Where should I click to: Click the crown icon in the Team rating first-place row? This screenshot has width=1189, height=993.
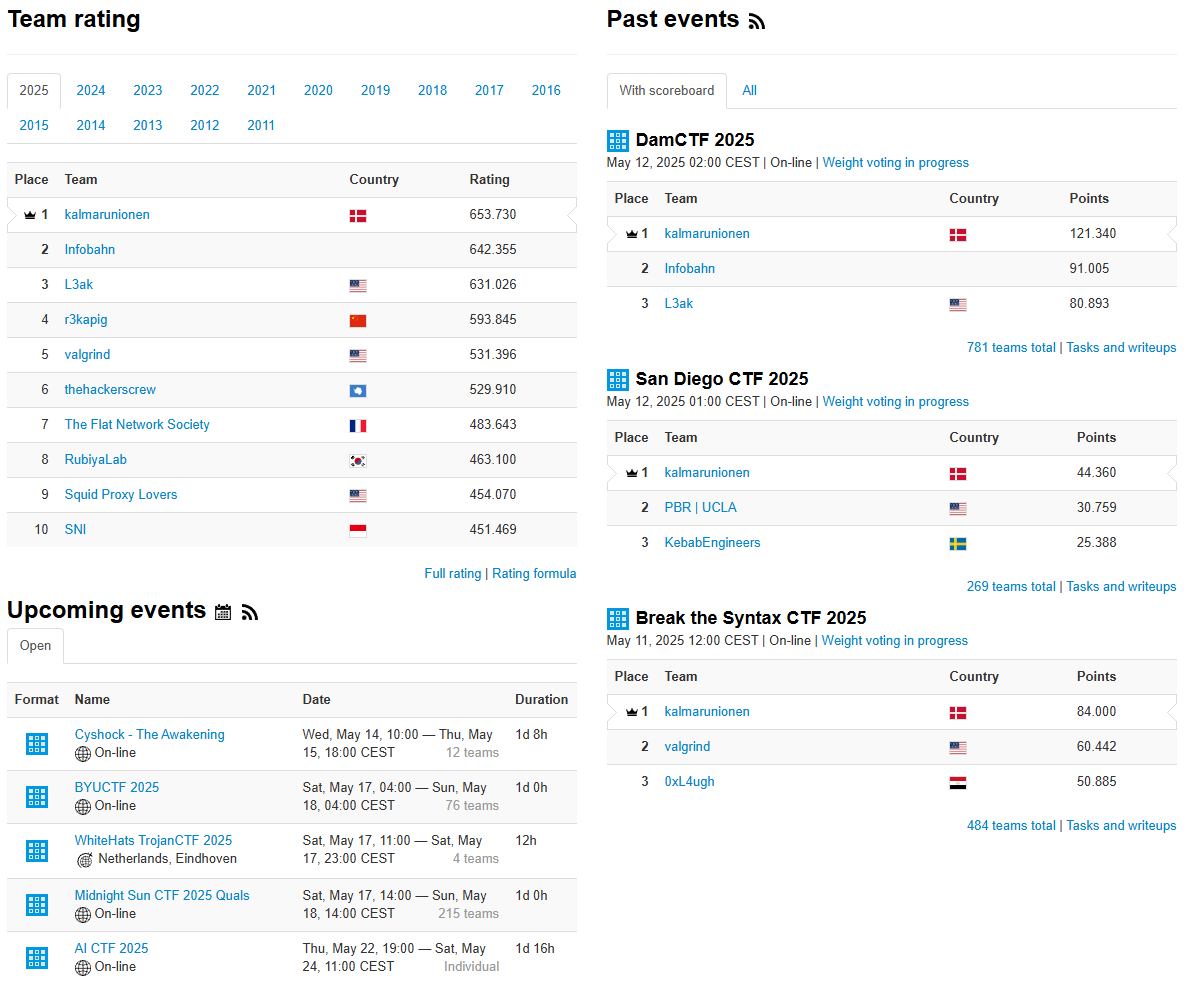click(x=30, y=215)
